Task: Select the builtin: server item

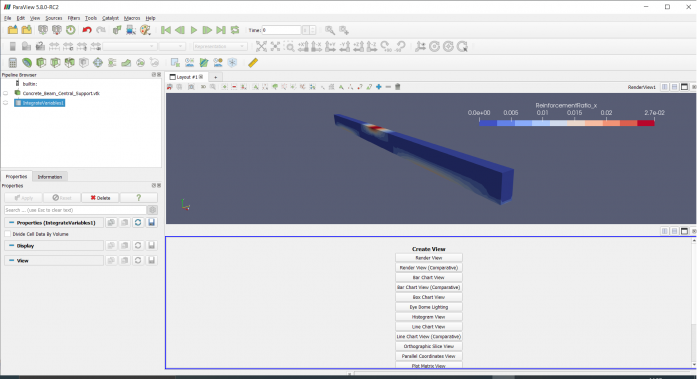Action: point(29,83)
